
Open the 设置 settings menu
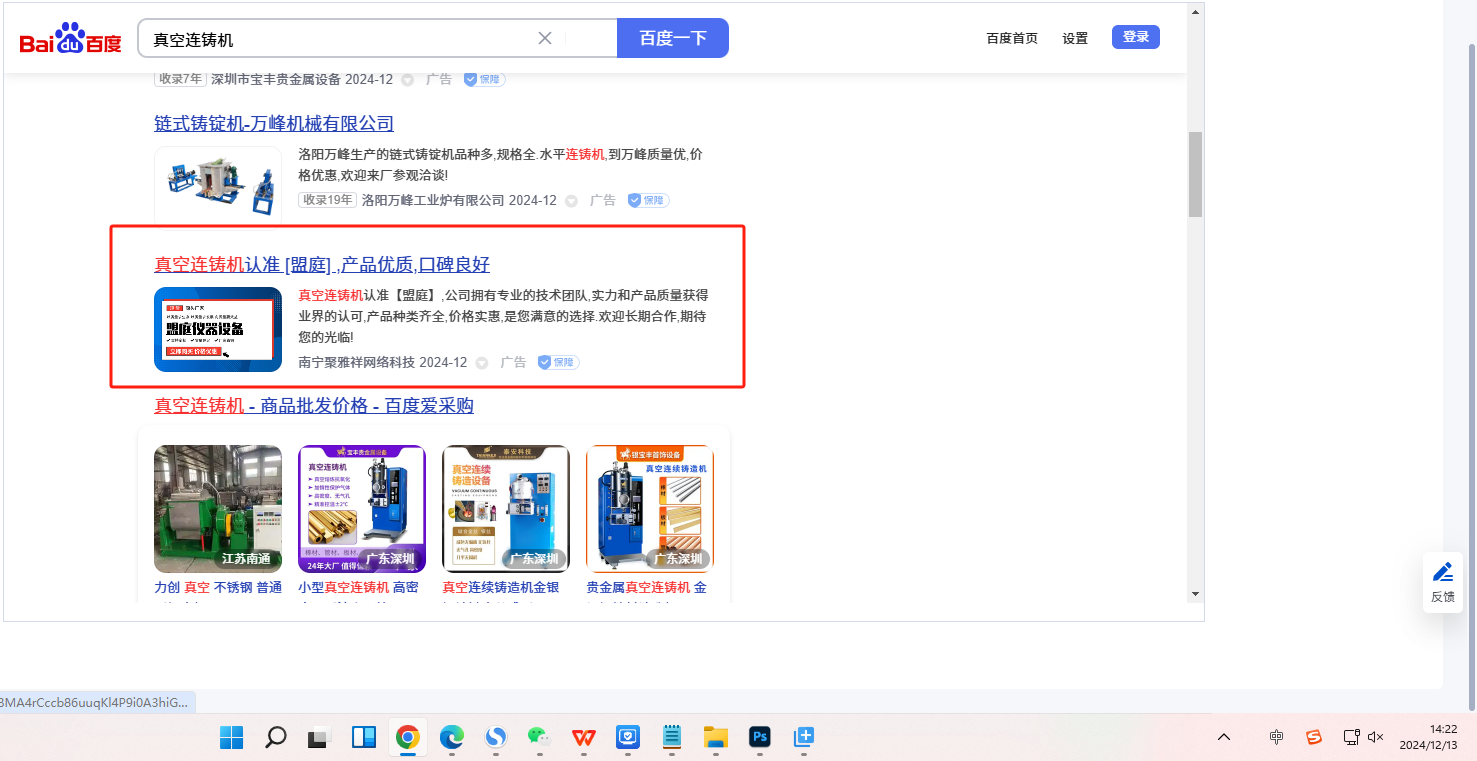tap(1075, 38)
